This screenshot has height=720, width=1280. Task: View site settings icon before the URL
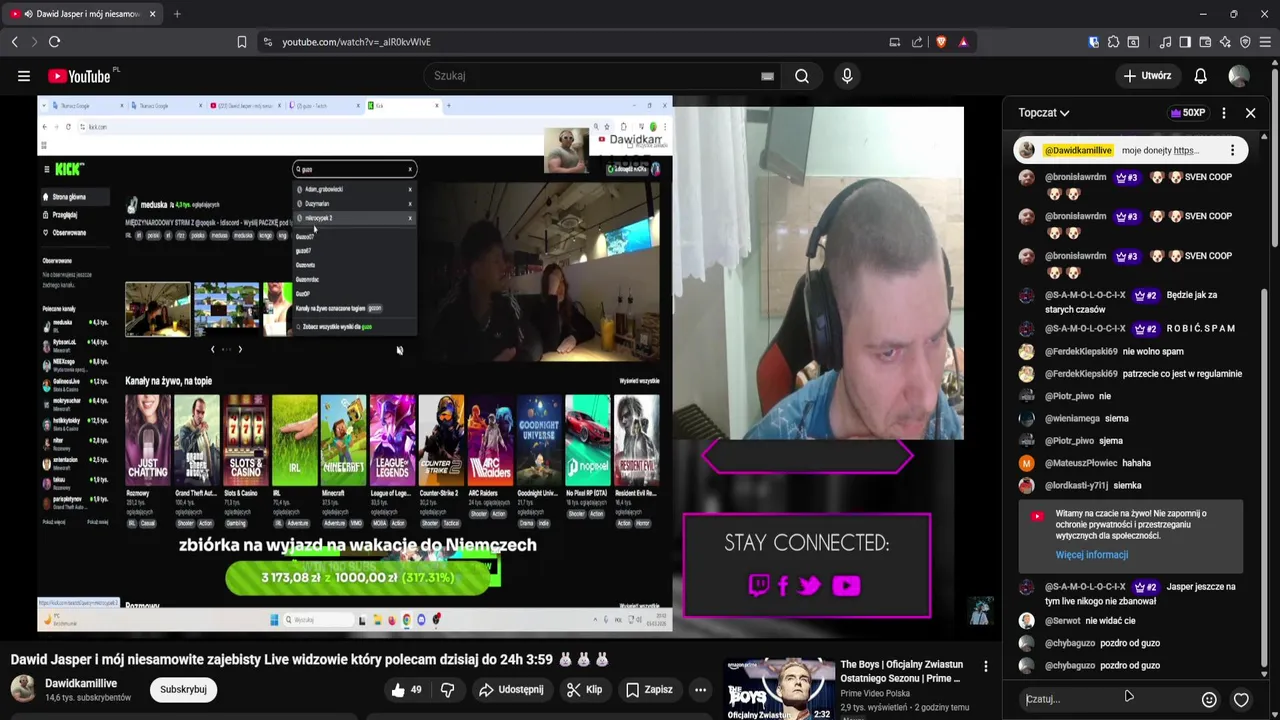tap(267, 42)
